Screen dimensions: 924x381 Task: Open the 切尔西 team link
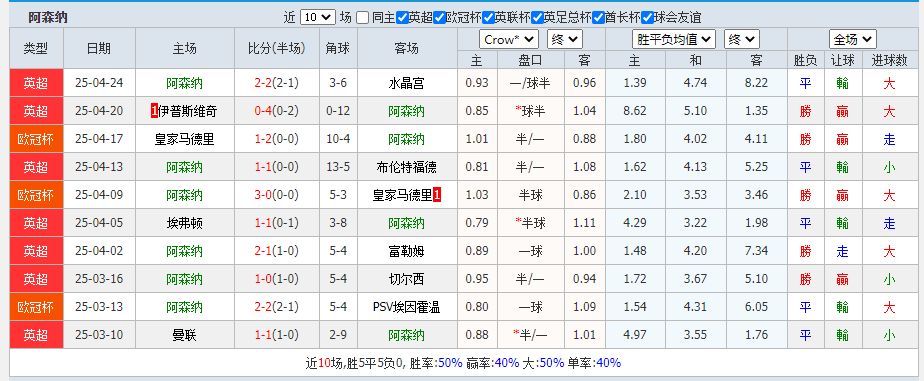click(x=407, y=279)
